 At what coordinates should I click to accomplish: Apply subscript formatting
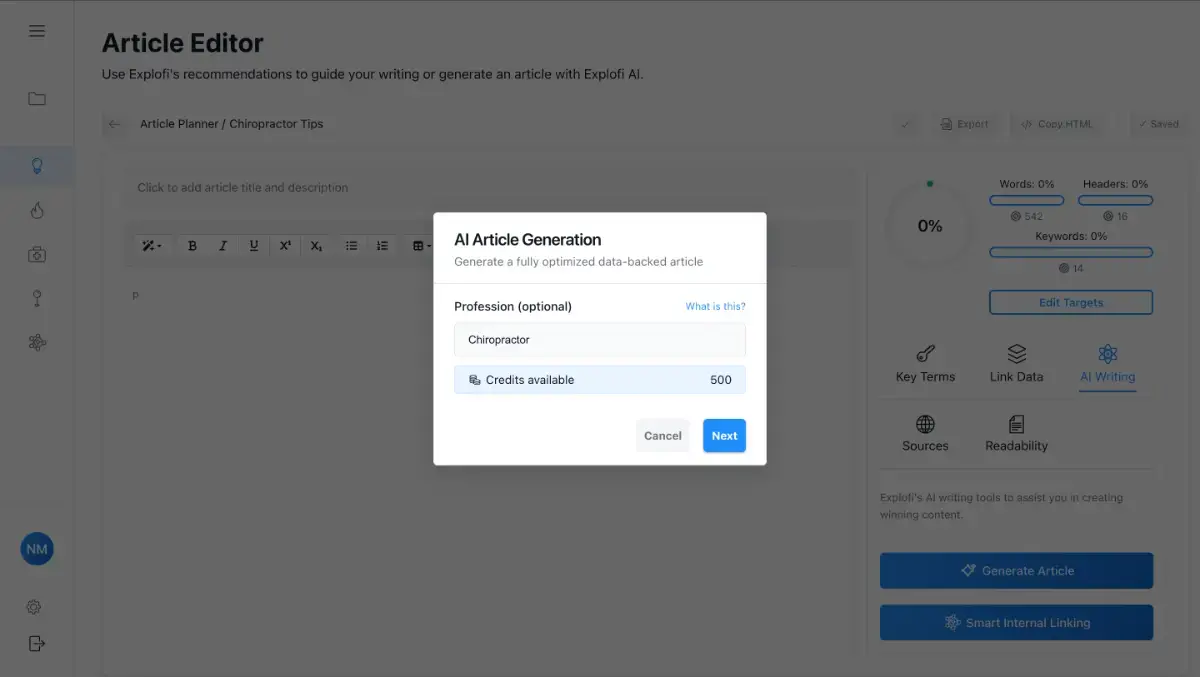(316, 246)
